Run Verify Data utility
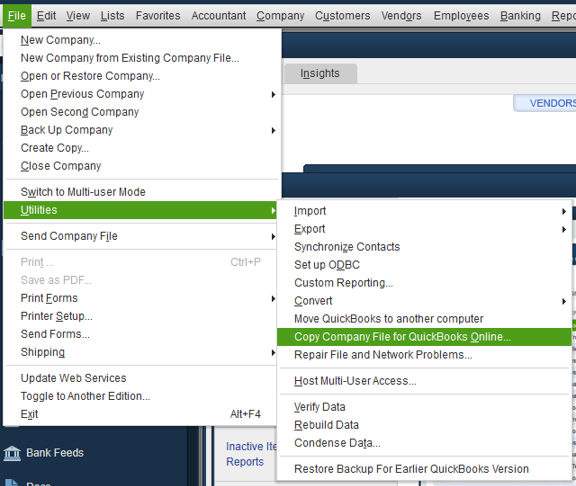 coord(424,407)
